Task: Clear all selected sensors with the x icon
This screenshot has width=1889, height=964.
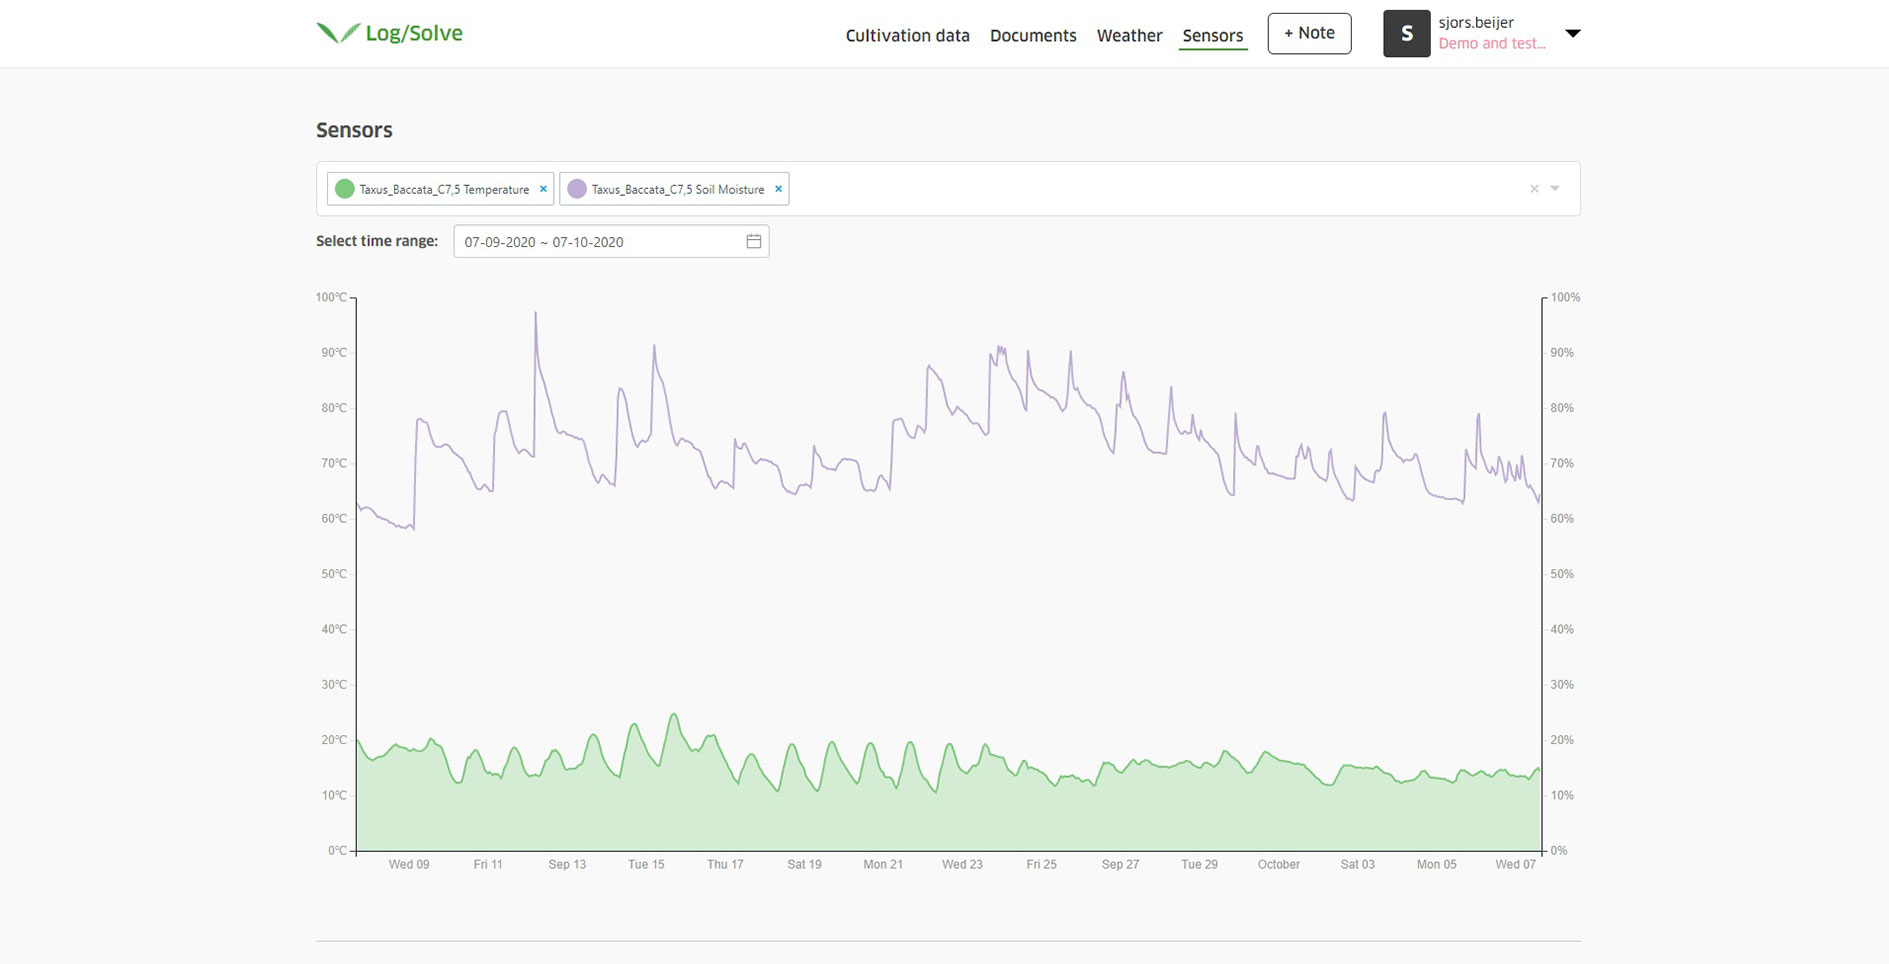Action: click(1533, 188)
